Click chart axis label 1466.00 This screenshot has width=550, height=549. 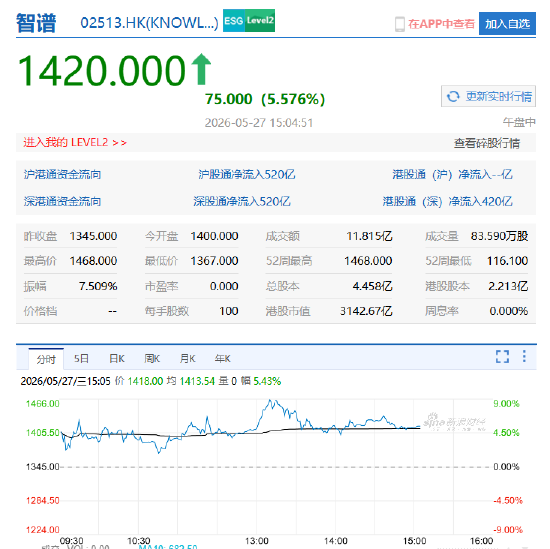coord(42,403)
